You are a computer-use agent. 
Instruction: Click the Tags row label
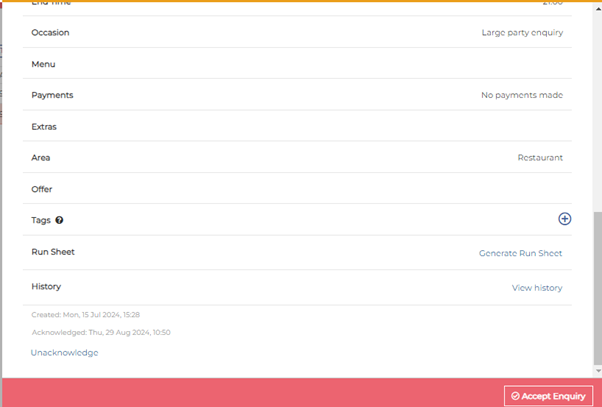click(41, 220)
